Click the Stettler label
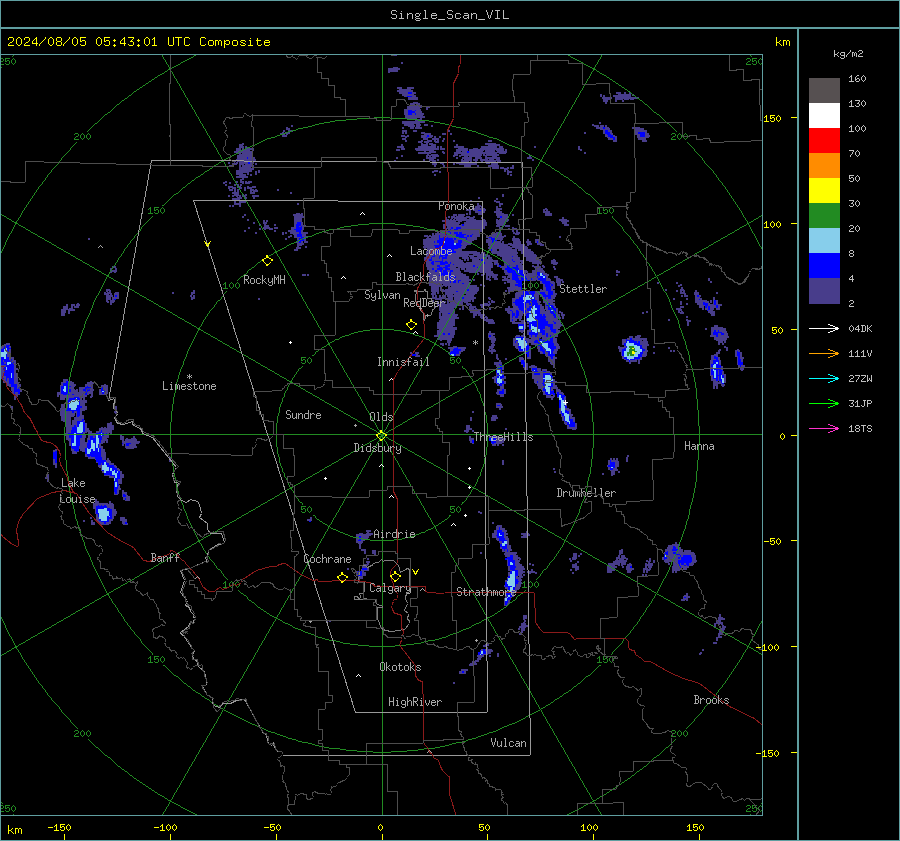 pyautogui.click(x=583, y=289)
